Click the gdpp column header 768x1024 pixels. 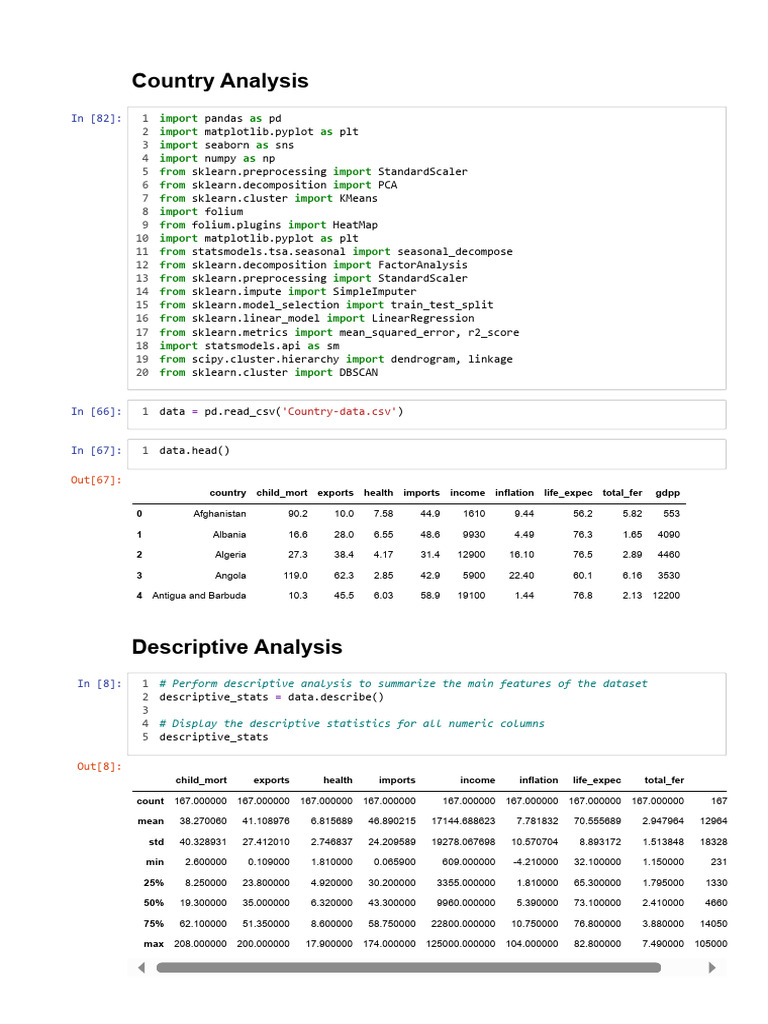(667, 492)
